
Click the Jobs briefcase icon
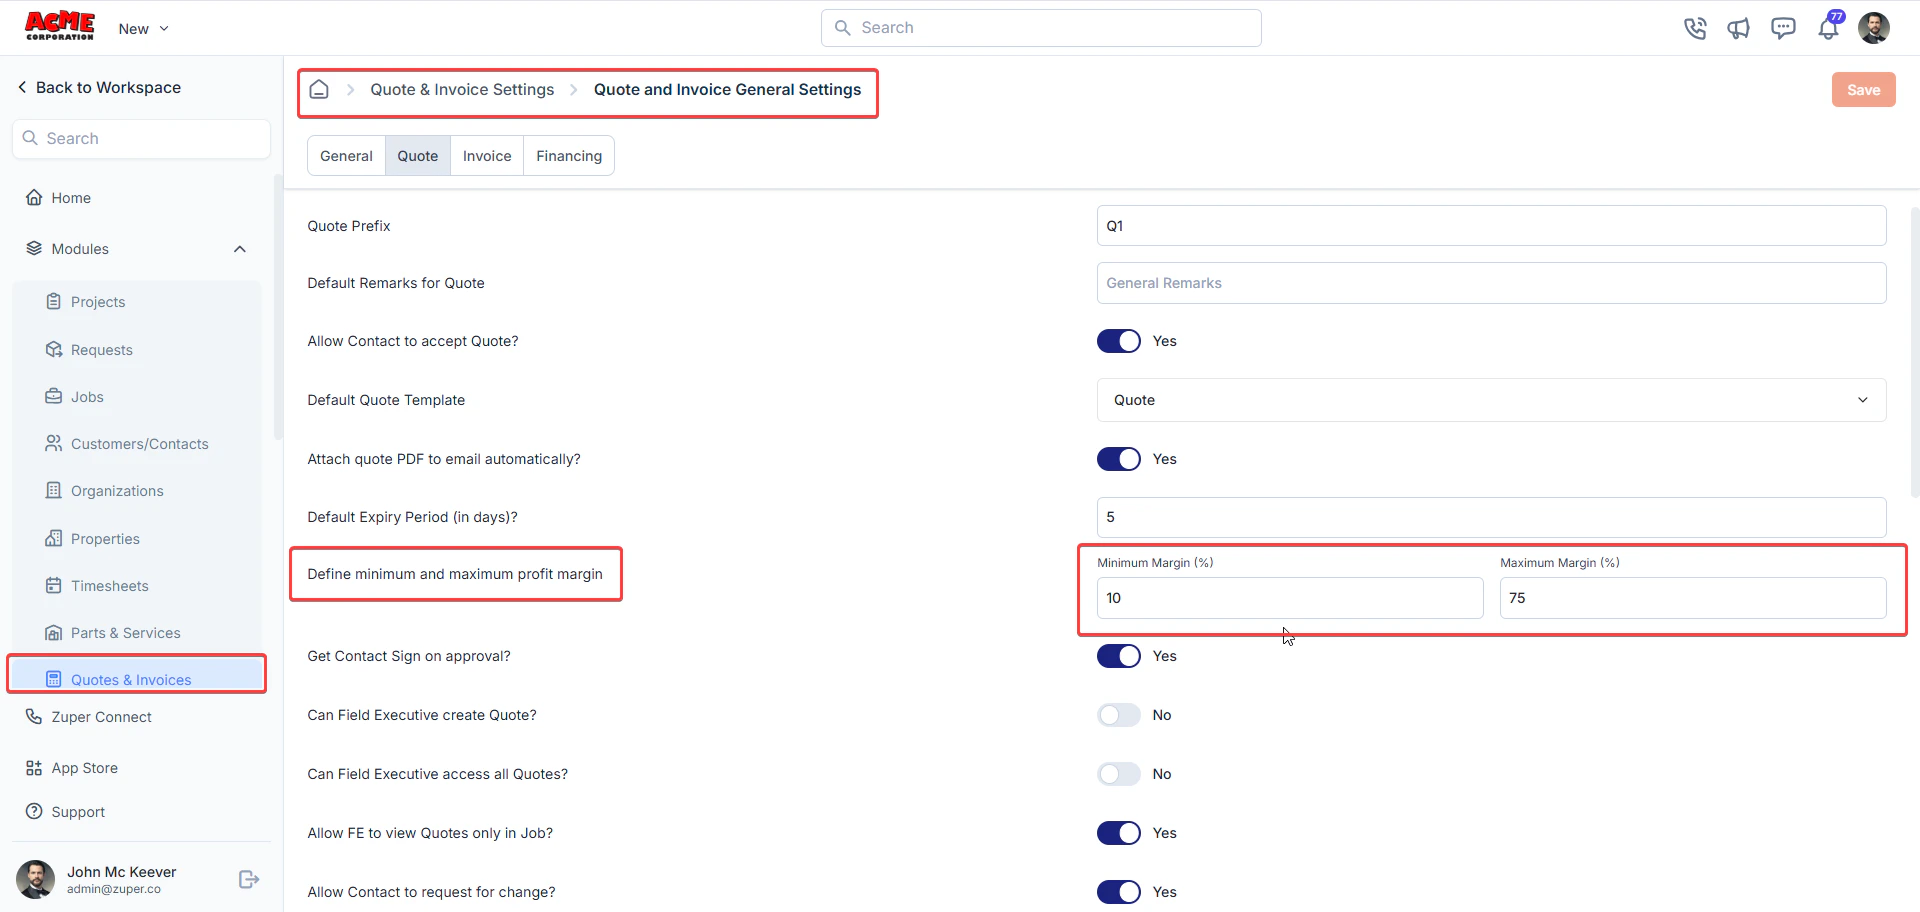coord(54,396)
